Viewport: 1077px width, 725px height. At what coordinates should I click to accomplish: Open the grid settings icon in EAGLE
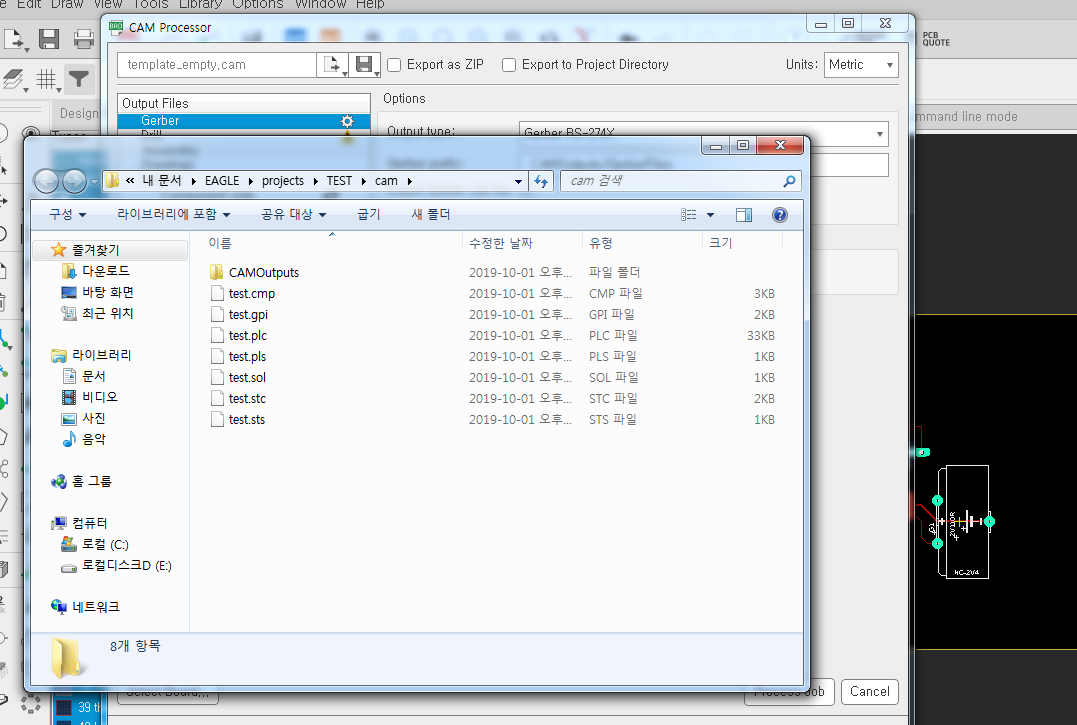[x=47, y=80]
